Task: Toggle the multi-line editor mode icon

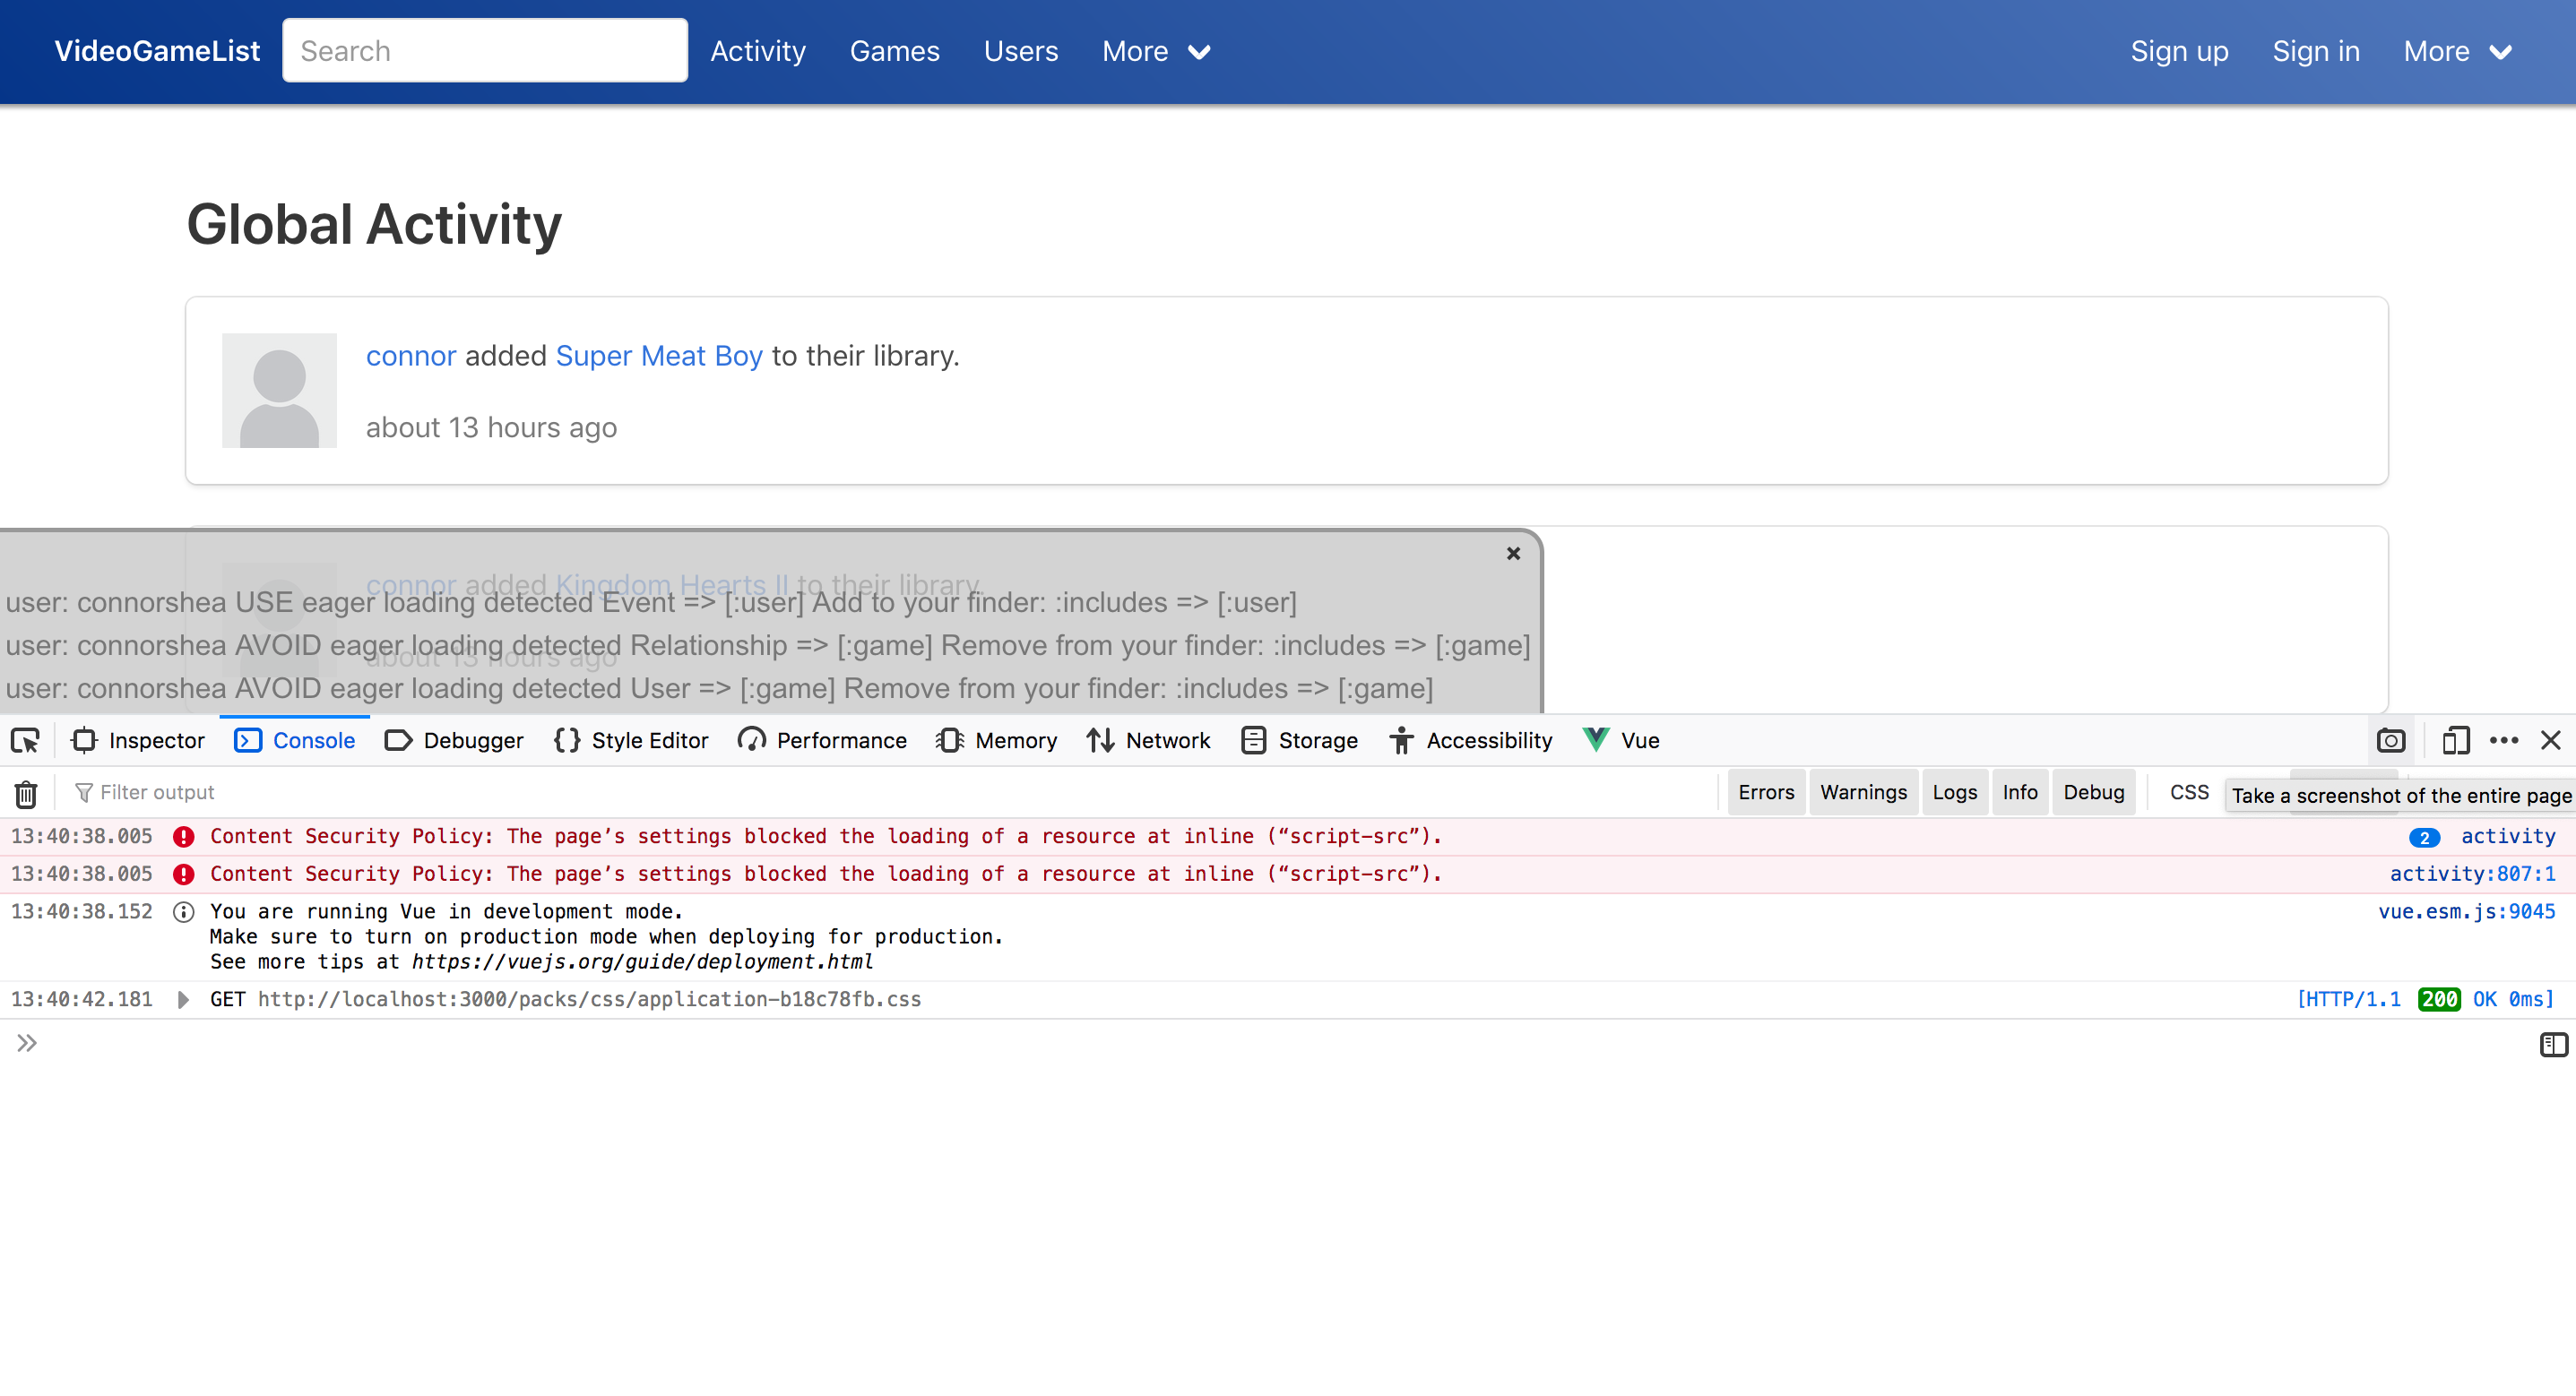Action: coord(2553,1044)
